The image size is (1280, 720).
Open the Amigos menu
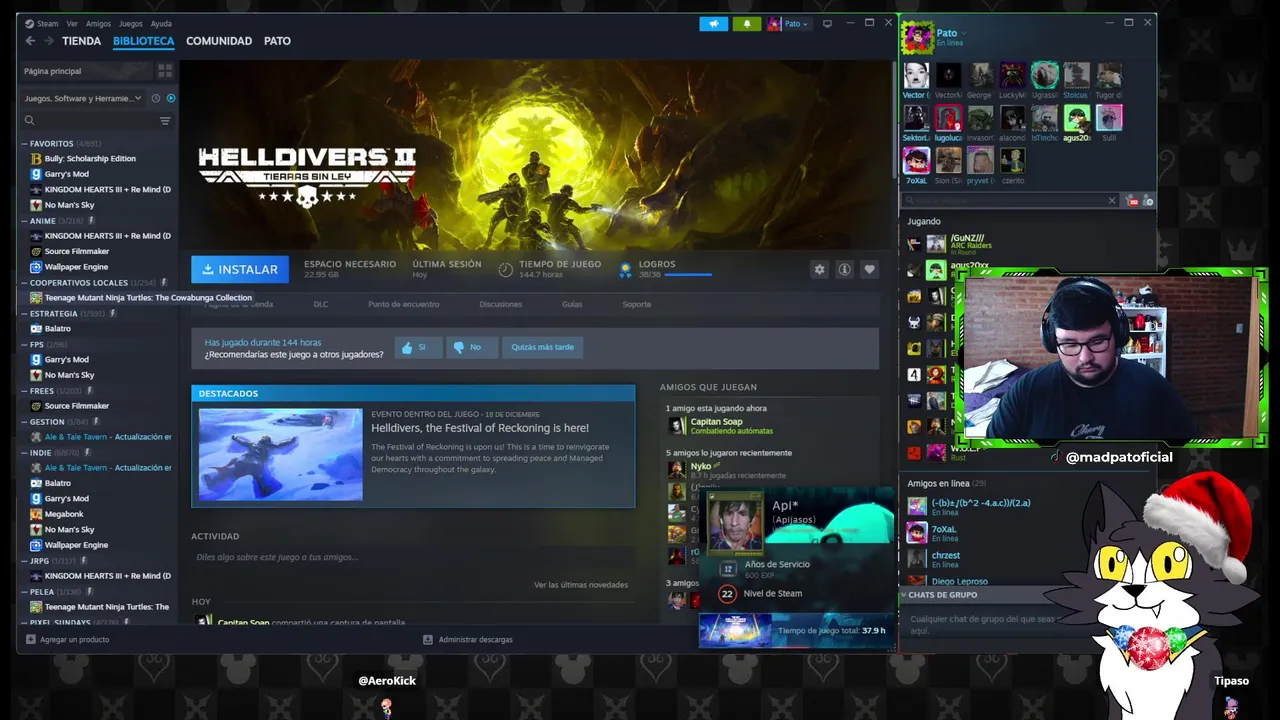click(98, 23)
